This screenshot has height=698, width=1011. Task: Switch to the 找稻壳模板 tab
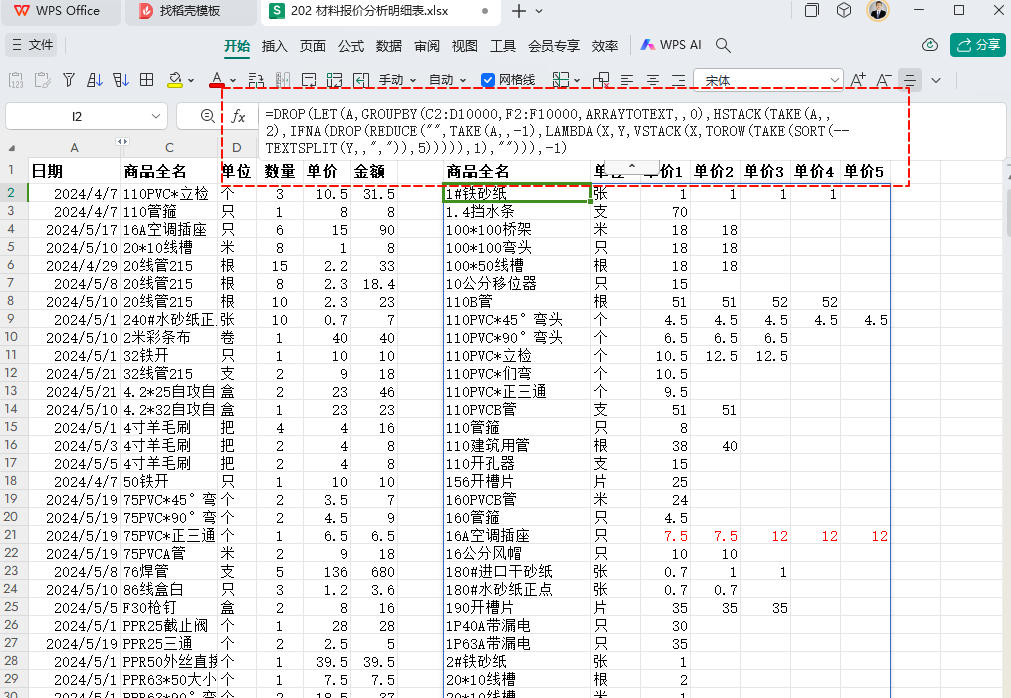(190, 12)
